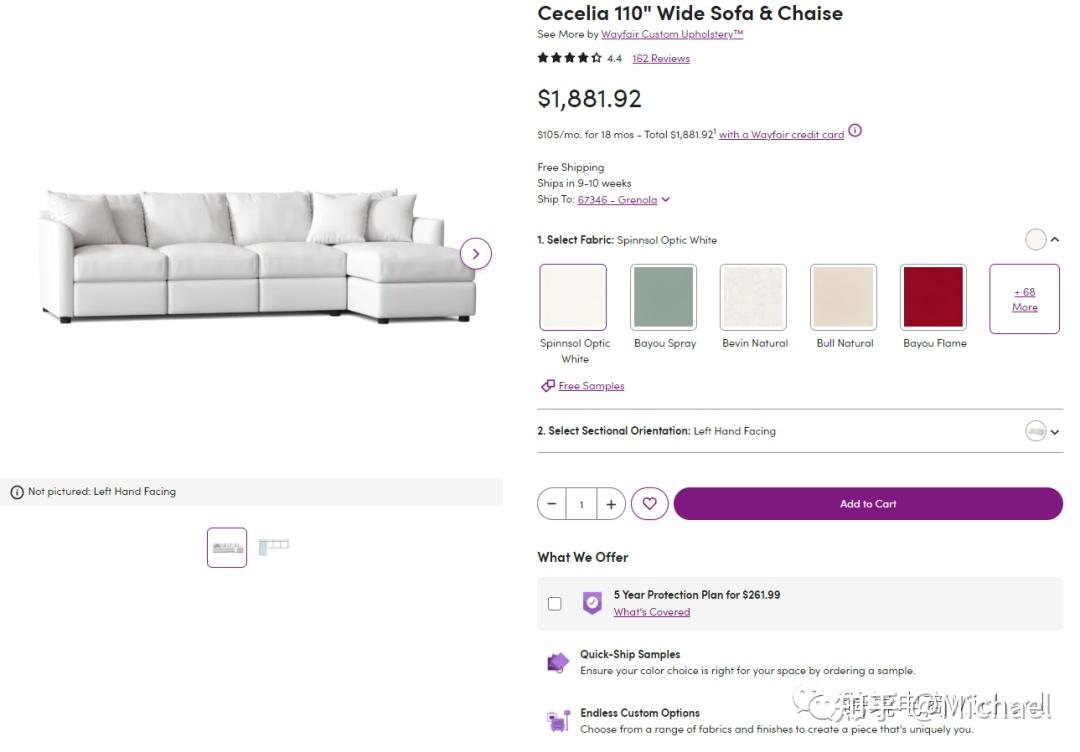Click the tag icon beside Free Samples
This screenshot has height=752, width=1080.
(x=547, y=386)
